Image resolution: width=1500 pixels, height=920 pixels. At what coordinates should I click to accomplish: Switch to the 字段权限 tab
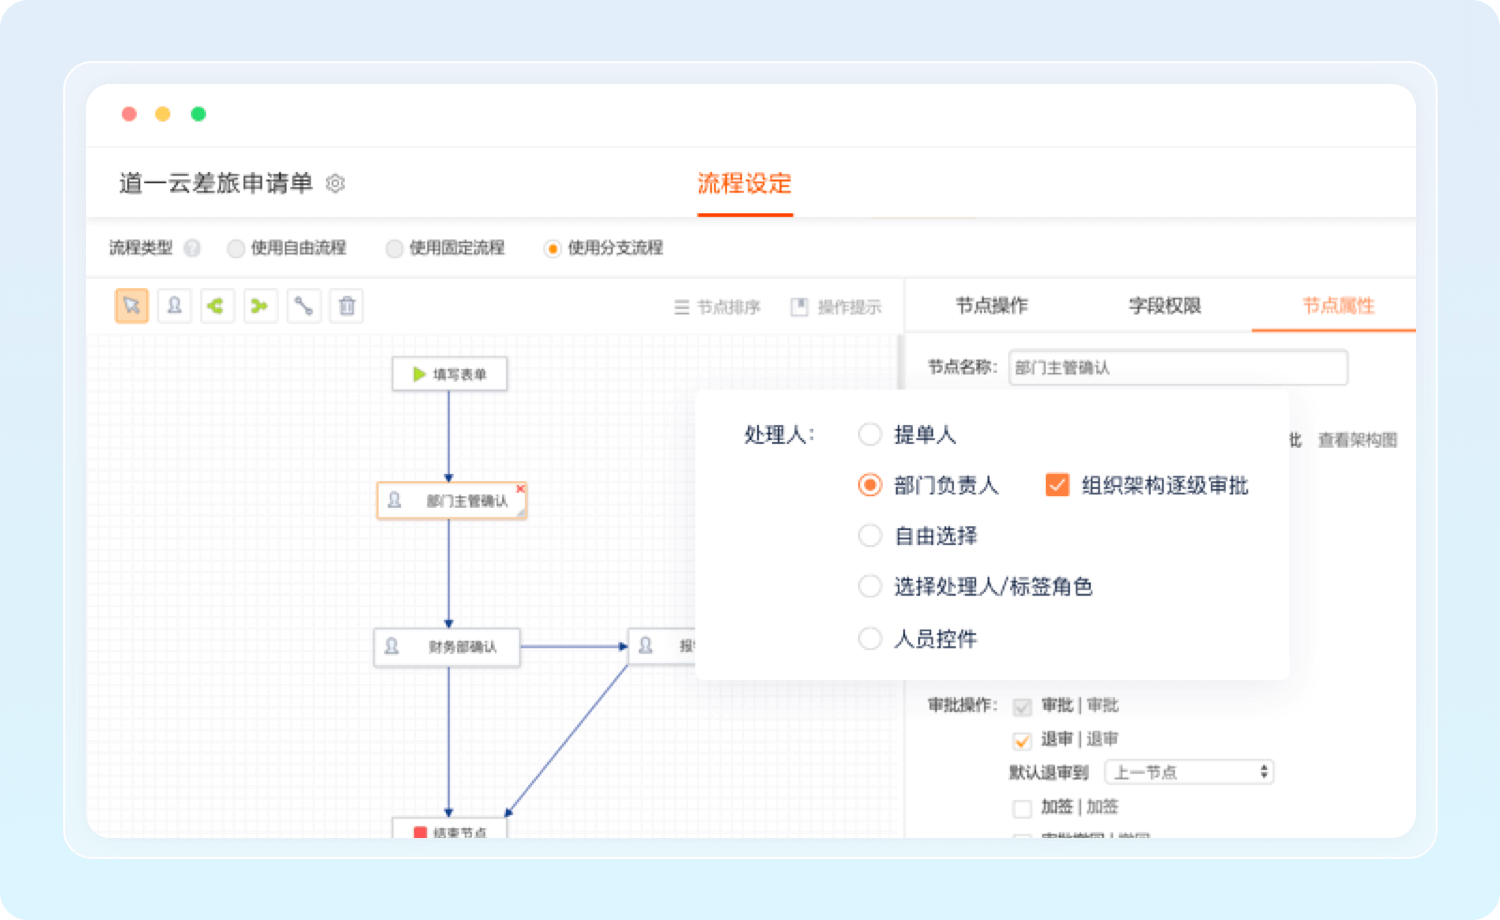[1164, 306]
